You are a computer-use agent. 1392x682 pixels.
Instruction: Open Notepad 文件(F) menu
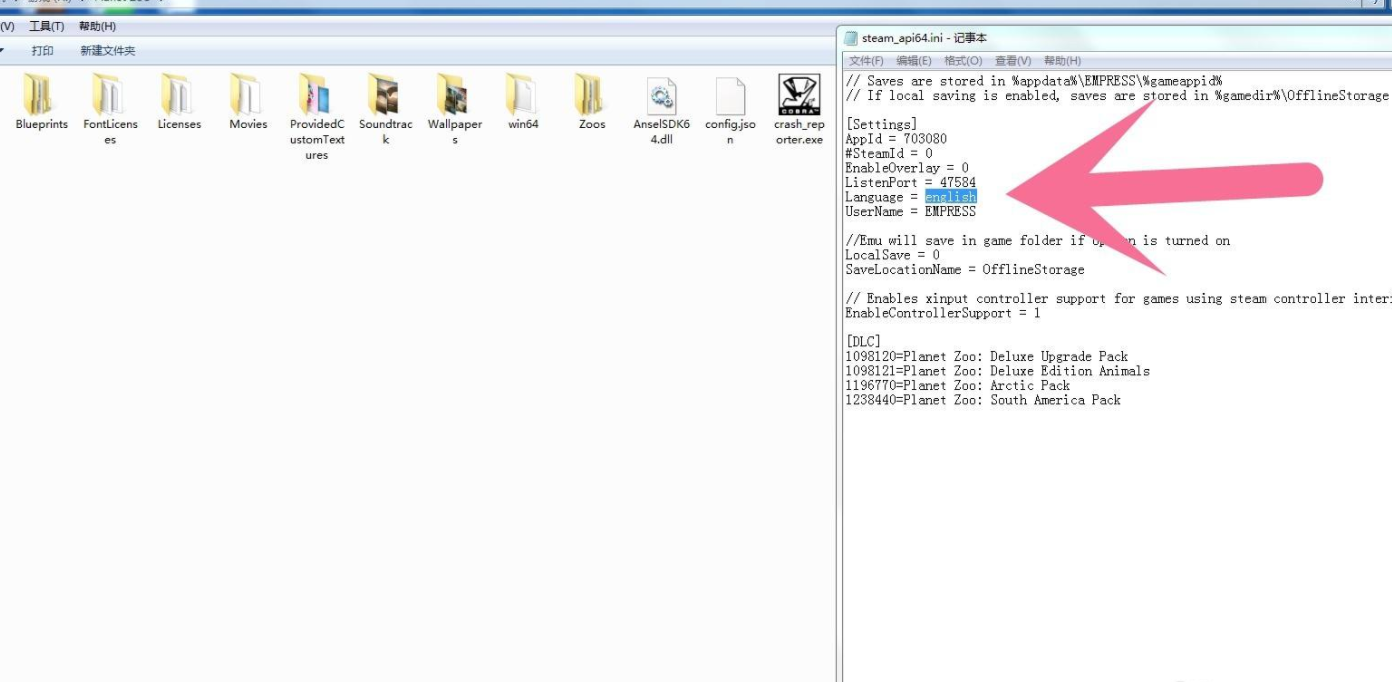[x=866, y=61]
